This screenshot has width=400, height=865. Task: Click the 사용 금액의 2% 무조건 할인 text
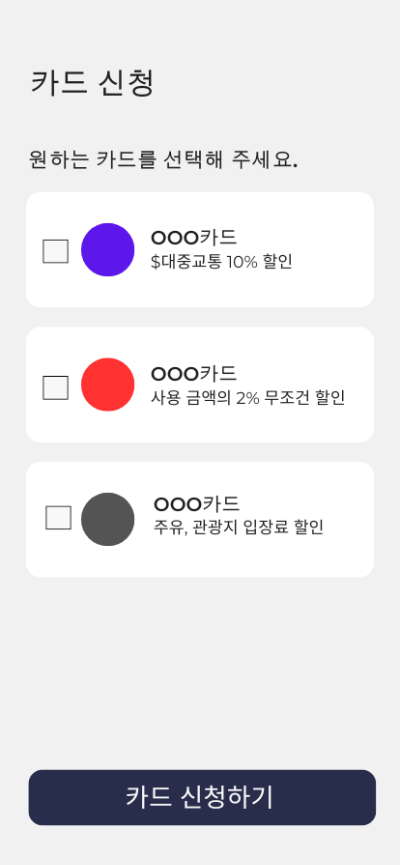click(248, 397)
